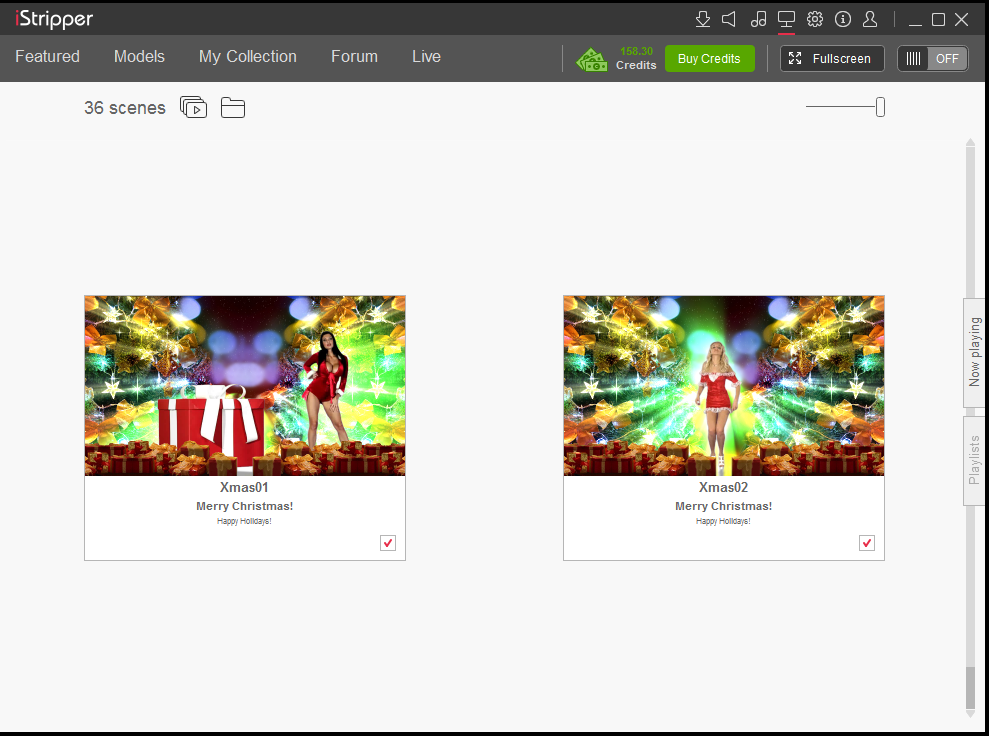Screen dimensions: 989x736
Task: Click the Xmas01 title text
Action: pyautogui.click(x=245, y=488)
